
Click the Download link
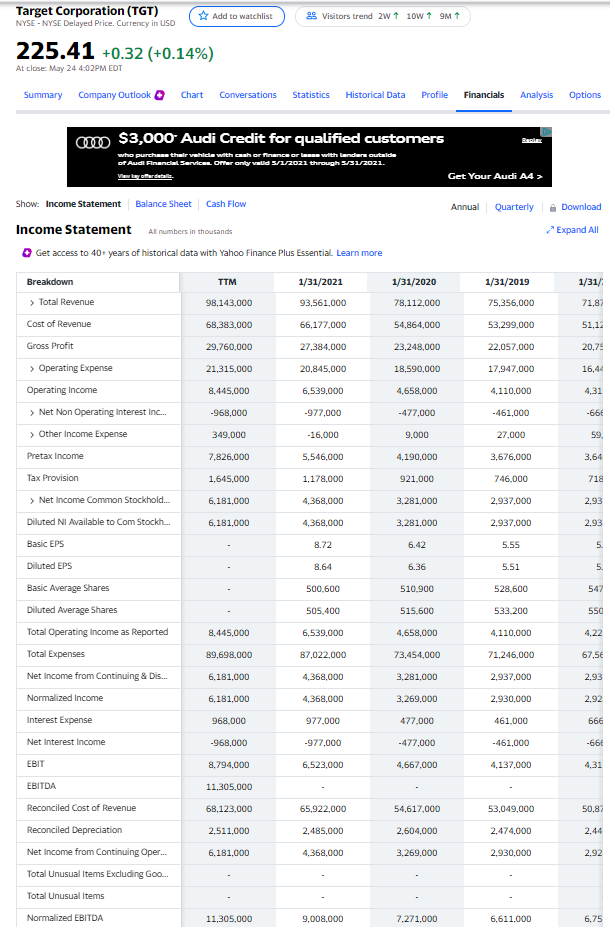point(581,207)
